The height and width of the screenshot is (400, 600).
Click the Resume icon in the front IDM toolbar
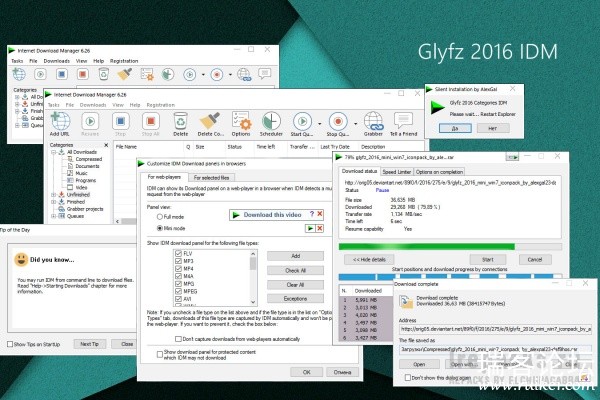pyautogui.click(x=90, y=122)
